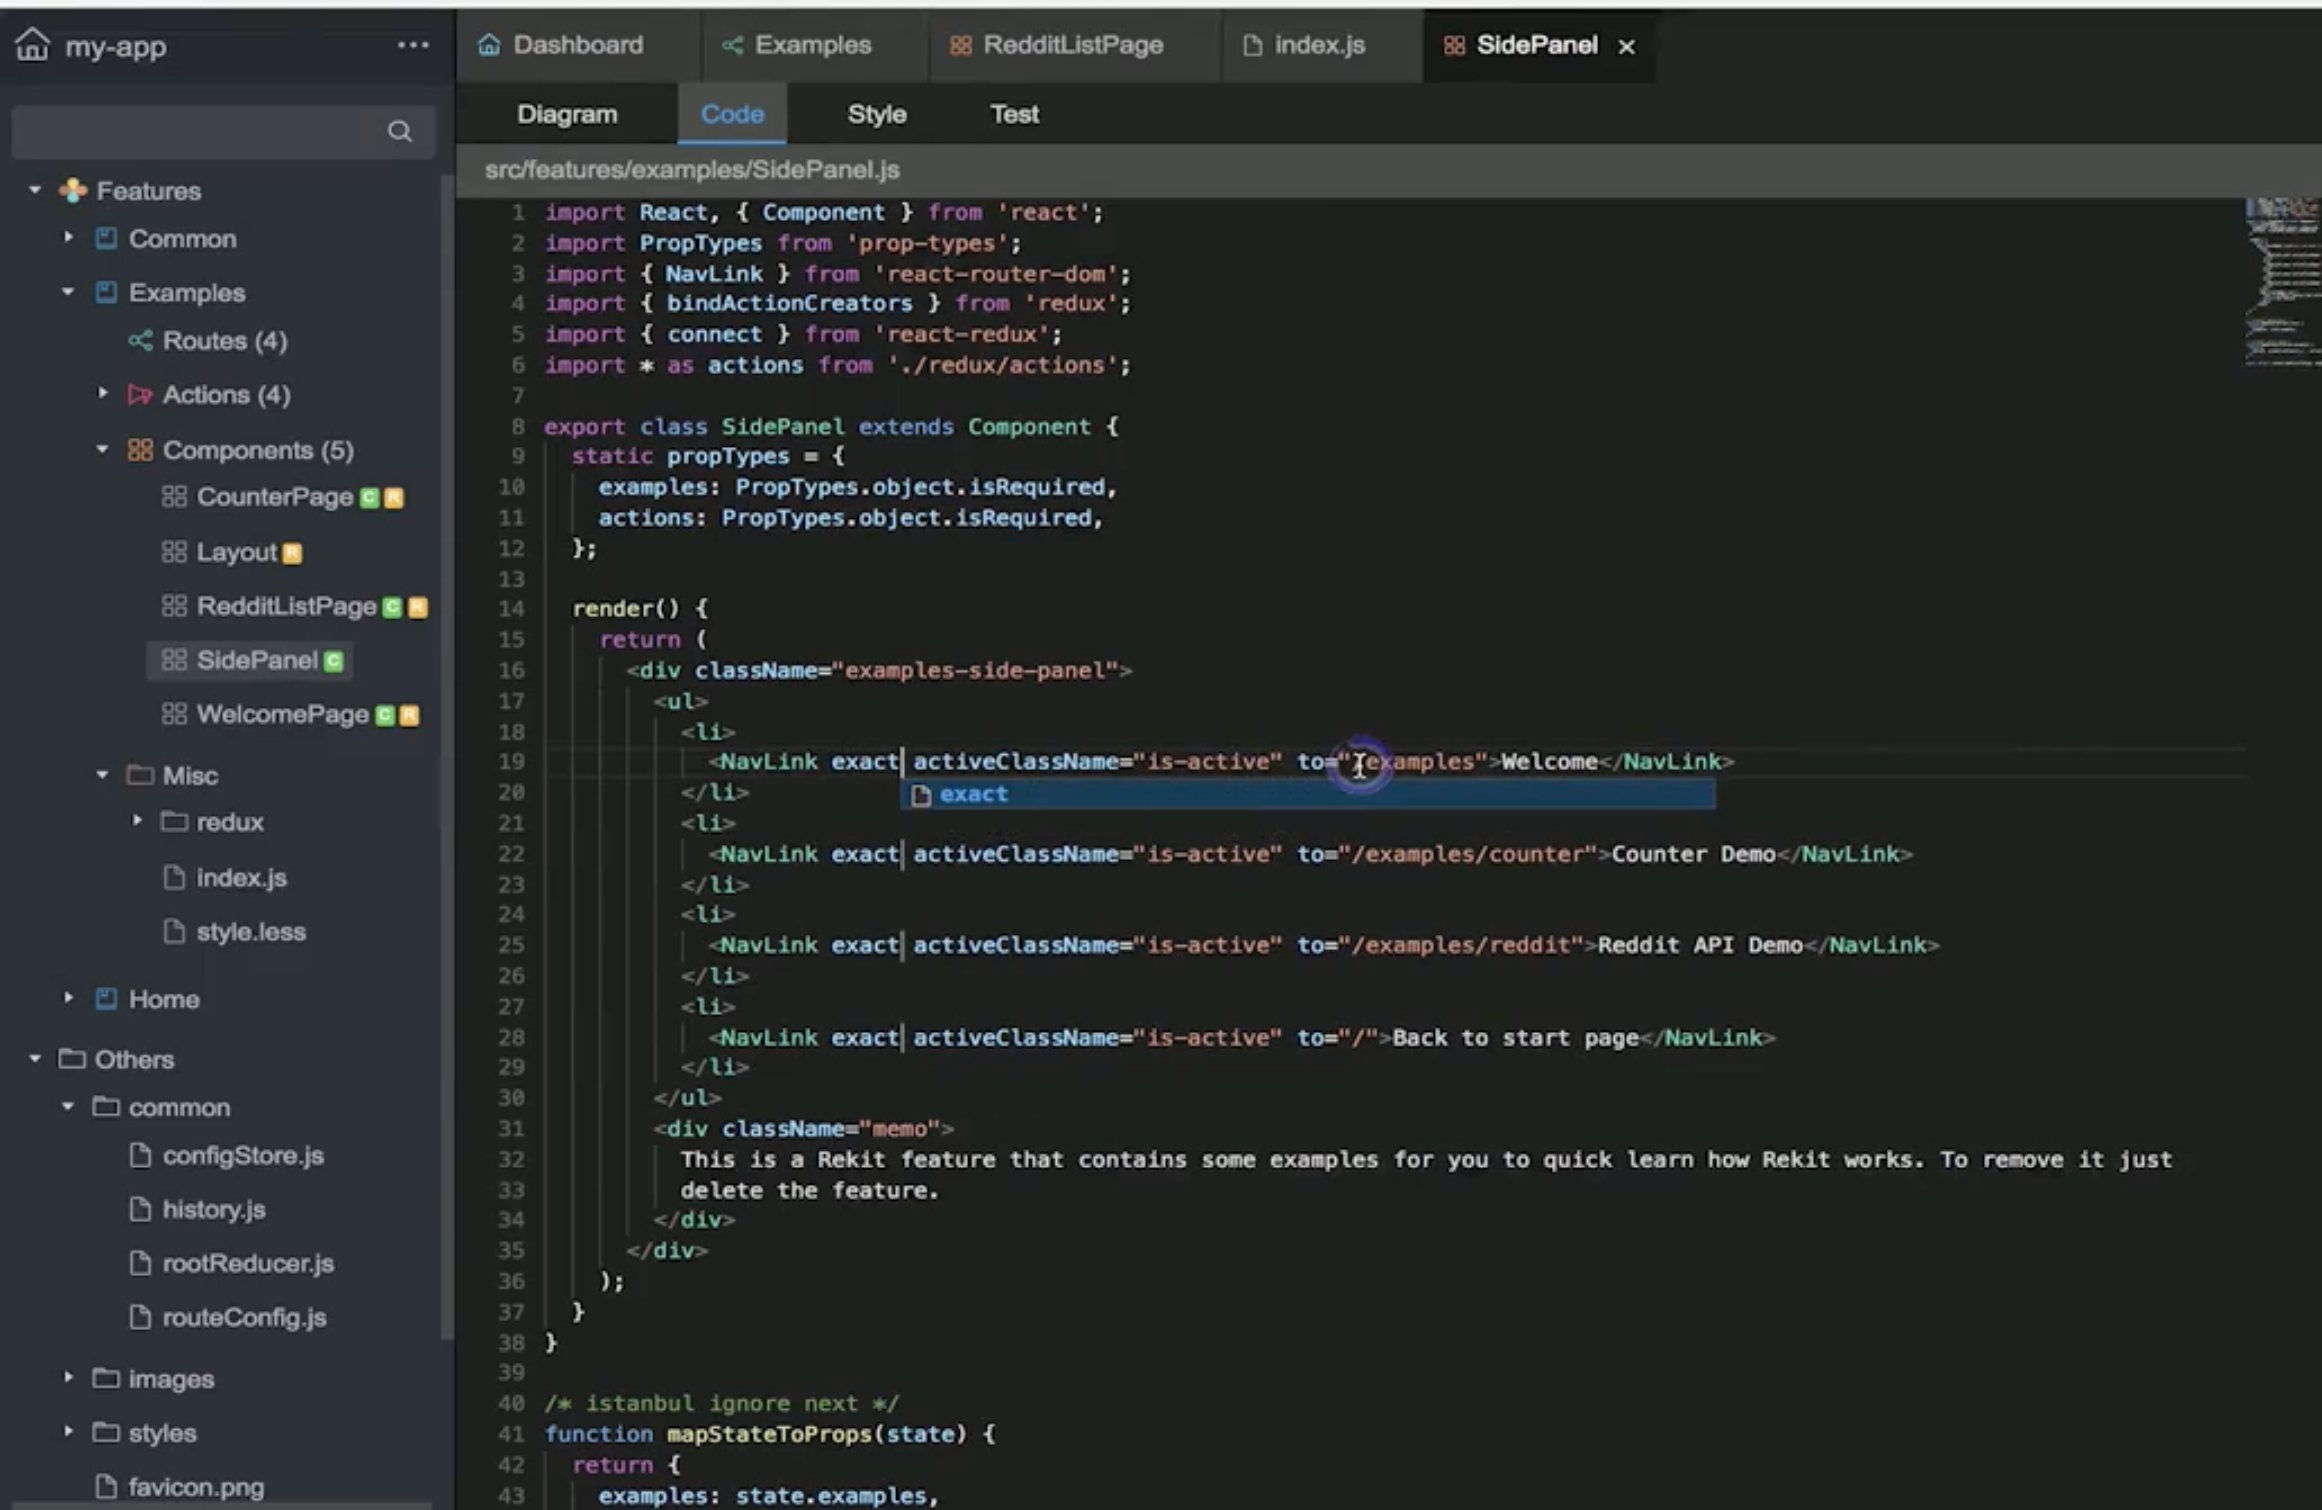Open the three-dots project menu
Viewport: 2322px width, 1510px height.
(412, 45)
